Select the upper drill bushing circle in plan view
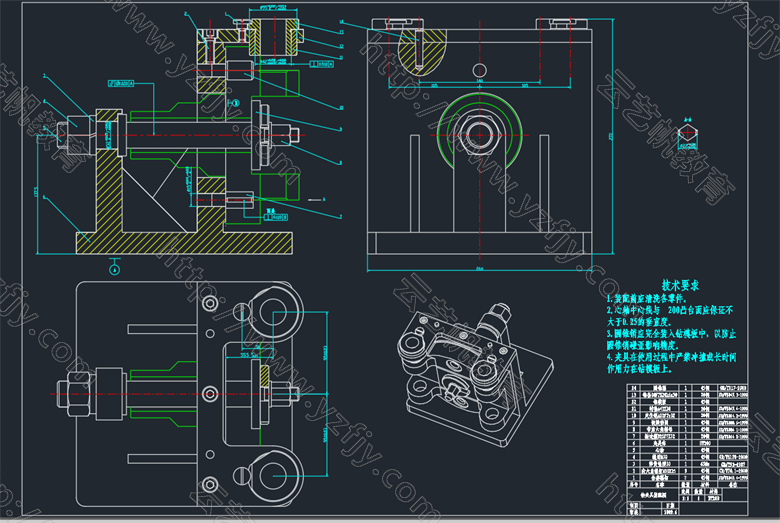The width and height of the screenshot is (780, 523). (x=273, y=313)
